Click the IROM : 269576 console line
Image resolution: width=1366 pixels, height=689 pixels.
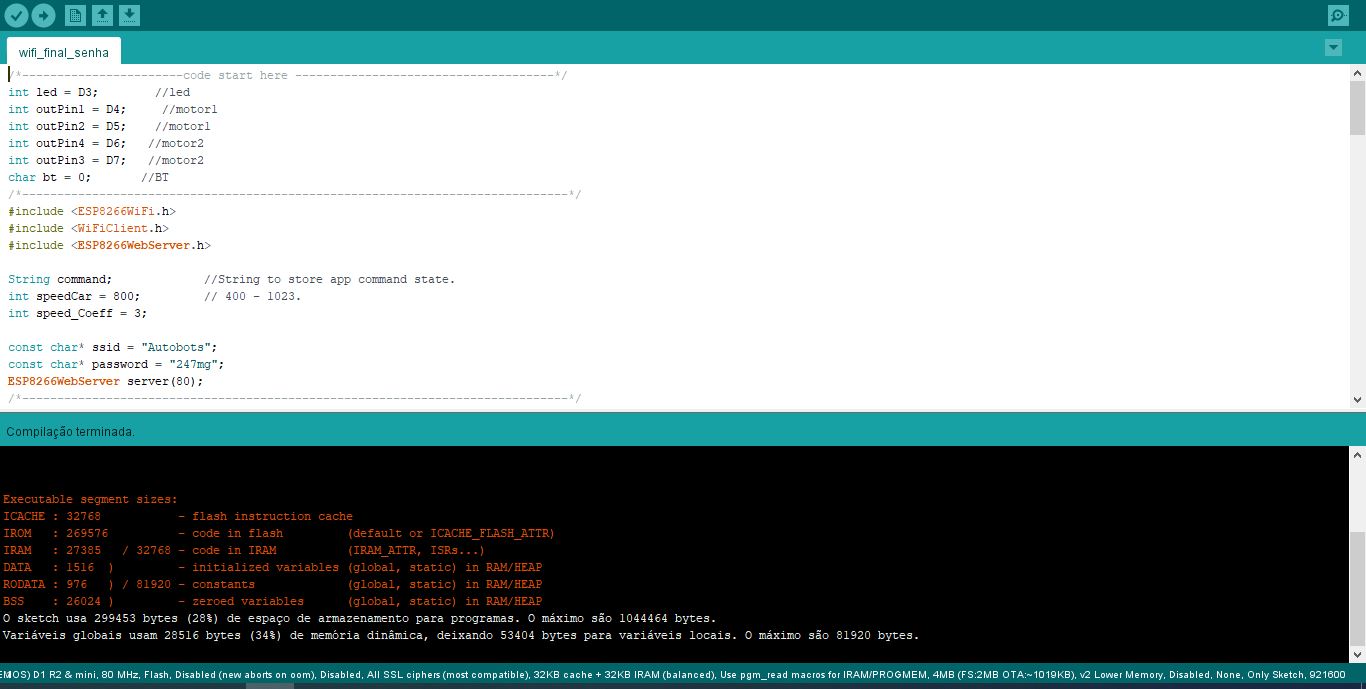point(279,533)
